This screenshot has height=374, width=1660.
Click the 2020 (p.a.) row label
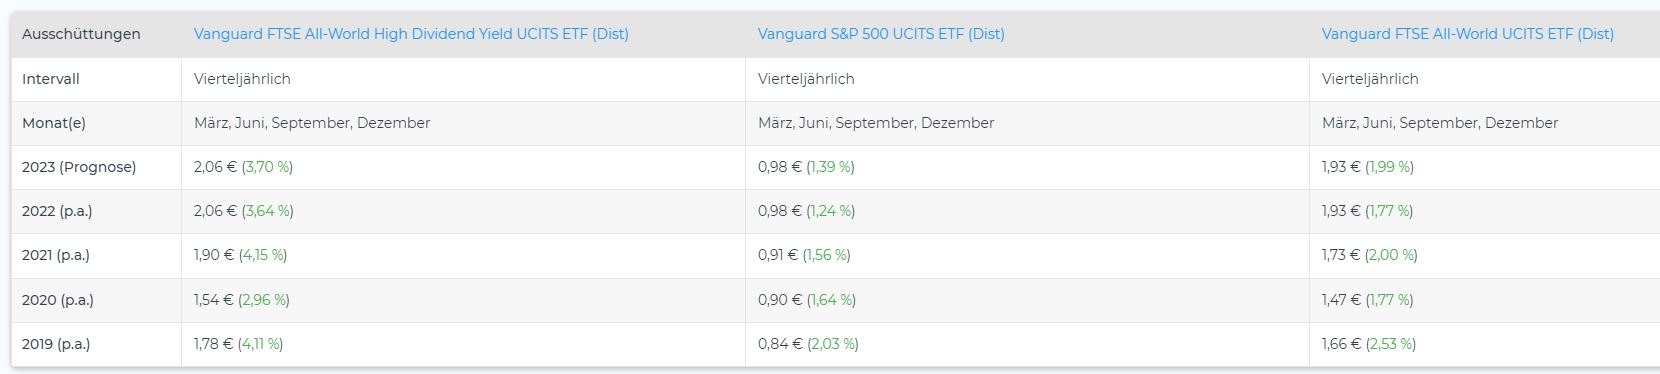coord(57,300)
